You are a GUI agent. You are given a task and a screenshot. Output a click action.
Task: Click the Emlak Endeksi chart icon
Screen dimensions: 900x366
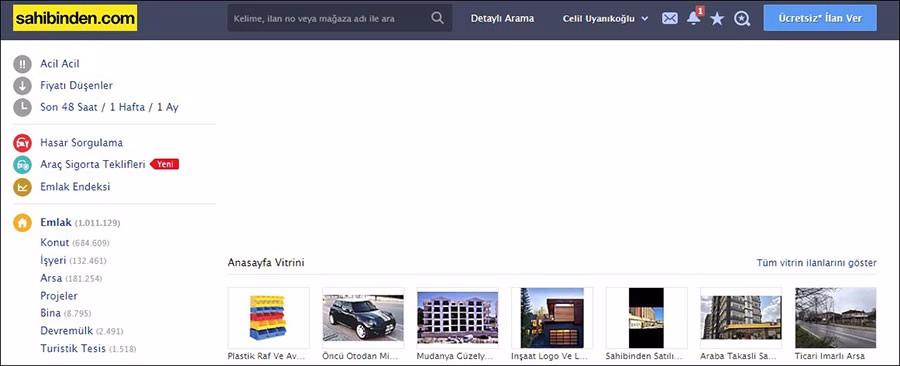(x=22, y=187)
